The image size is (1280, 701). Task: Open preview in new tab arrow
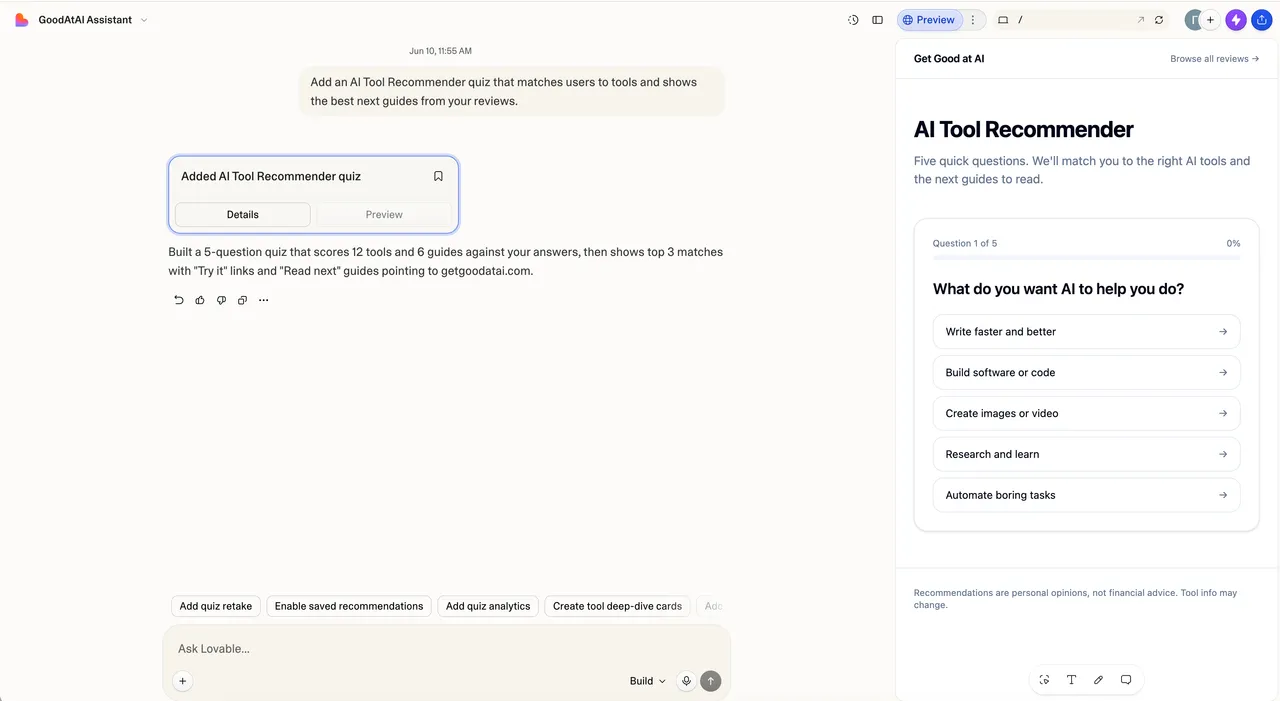coord(1141,20)
